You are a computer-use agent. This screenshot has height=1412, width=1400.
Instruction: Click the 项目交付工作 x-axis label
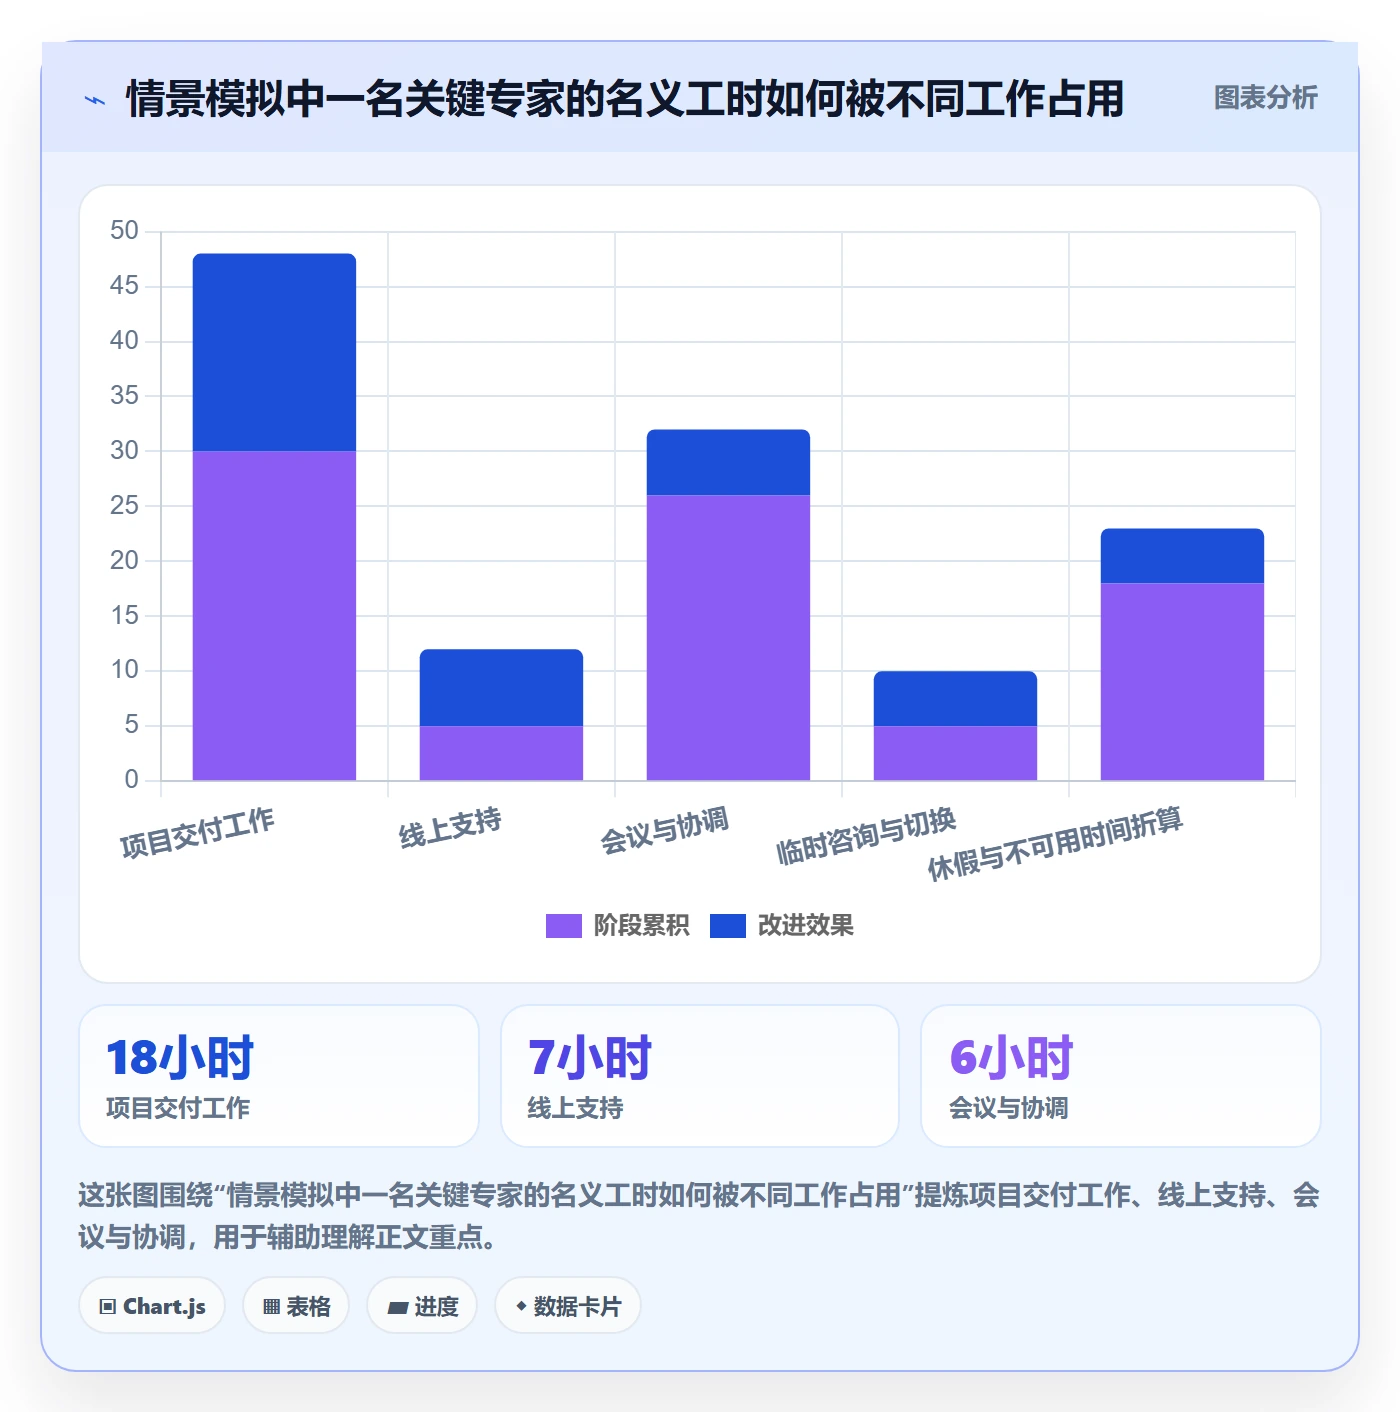click(x=197, y=833)
